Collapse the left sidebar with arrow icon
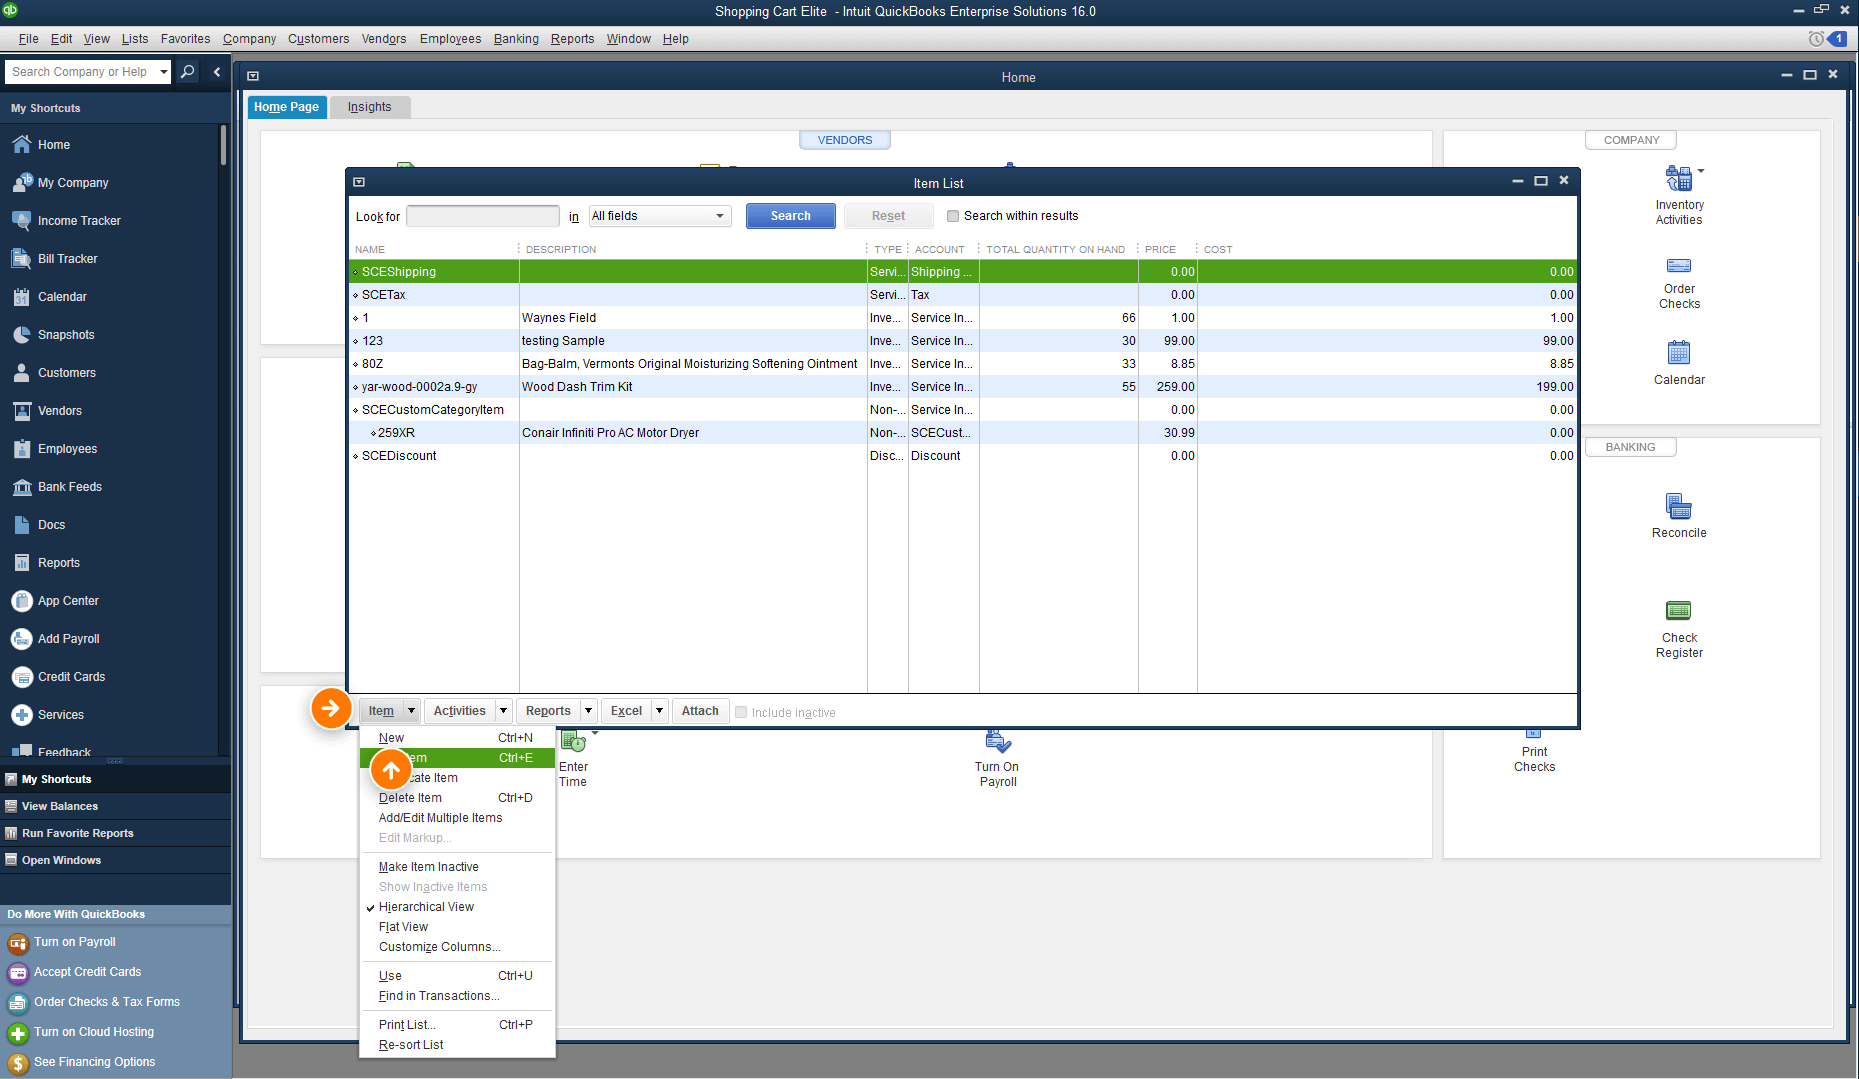This screenshot has height=1079, width=1859. tap(216, 72)
